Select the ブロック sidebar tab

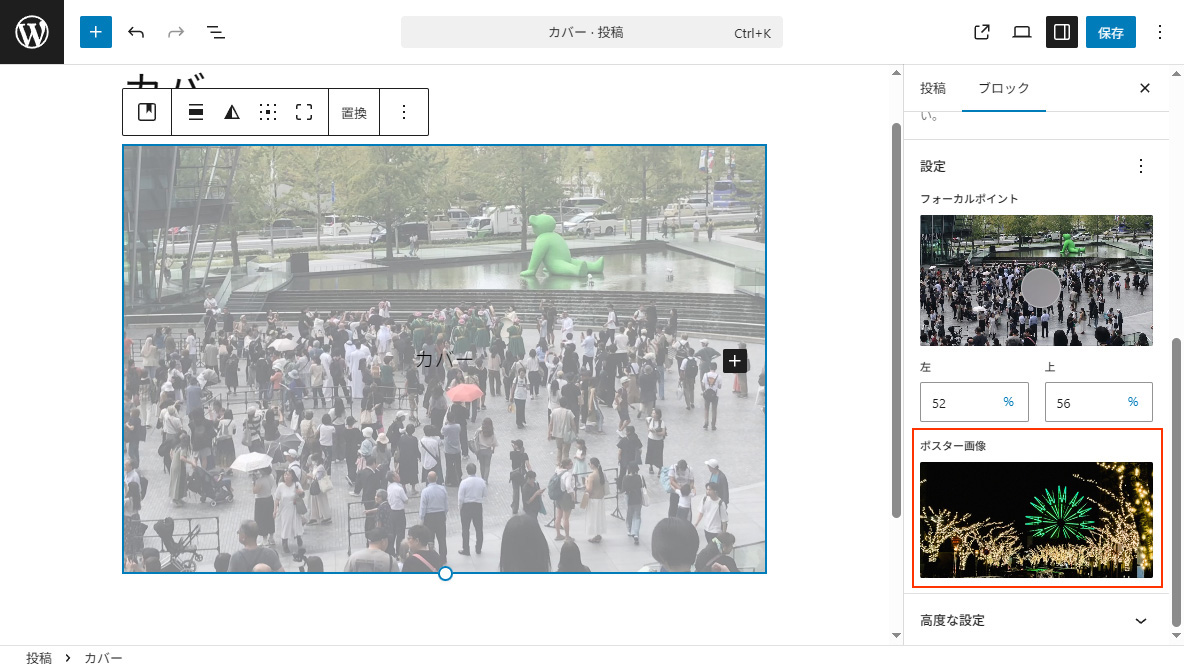(x=1003, y=88)
